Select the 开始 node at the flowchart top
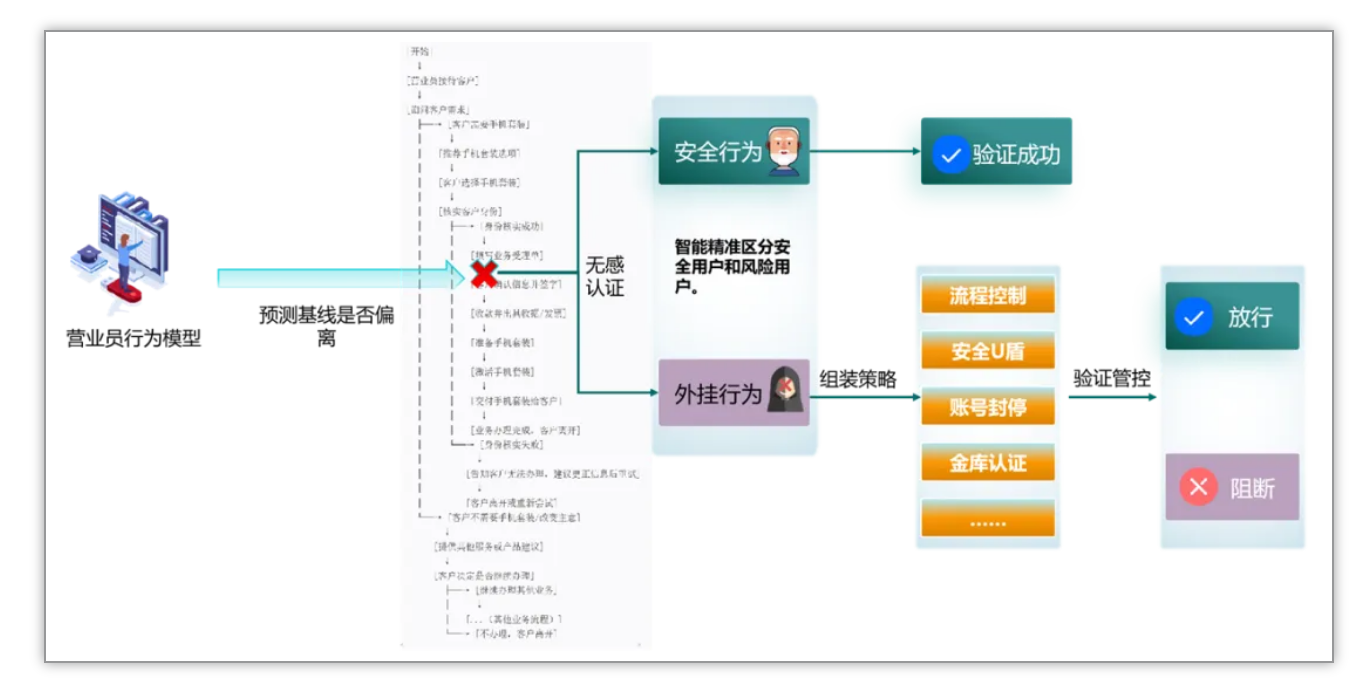The height and width of the screenshot is (696, 1361). click(420, 50)
